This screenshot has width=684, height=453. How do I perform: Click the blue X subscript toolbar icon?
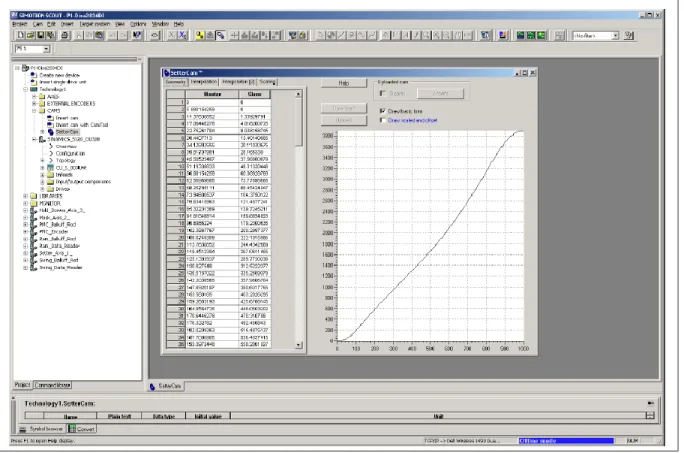[182, 35]
